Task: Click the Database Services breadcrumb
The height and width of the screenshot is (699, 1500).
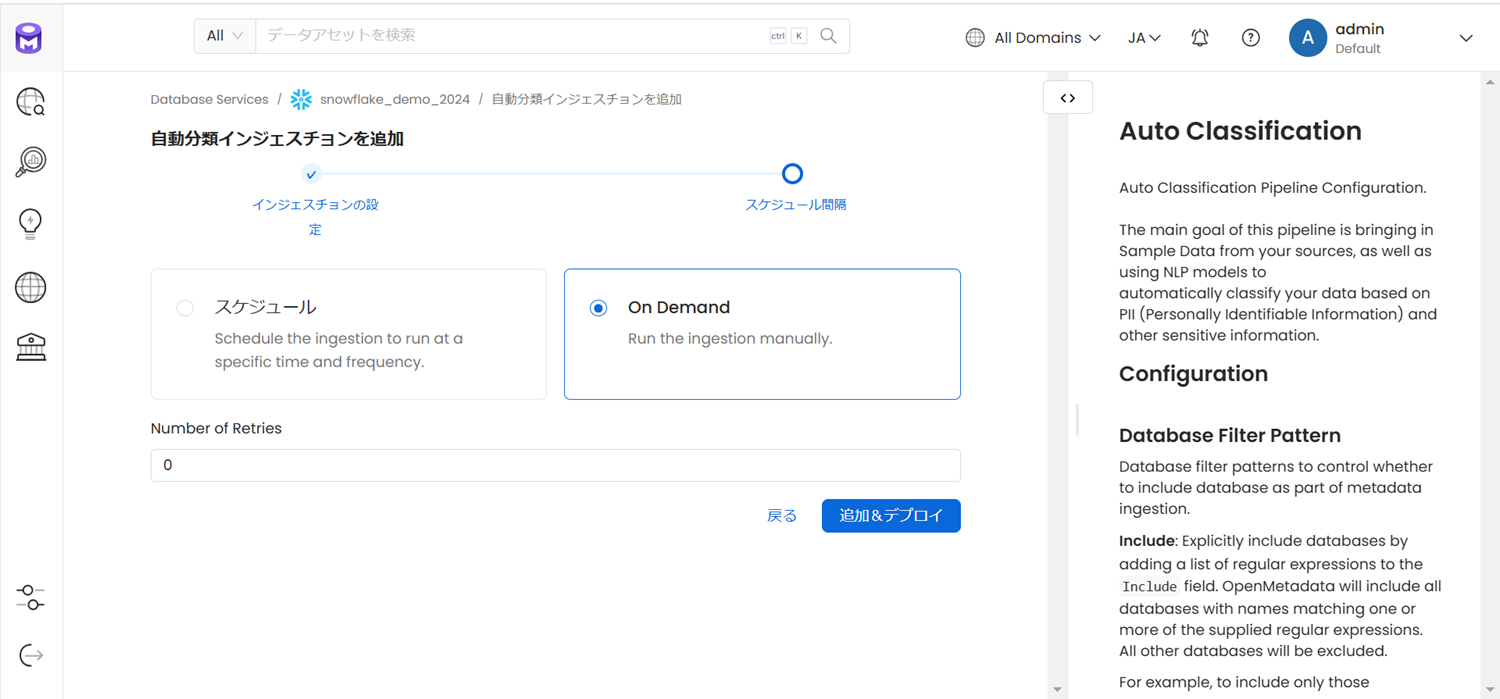Action: [x=209, y=99]
